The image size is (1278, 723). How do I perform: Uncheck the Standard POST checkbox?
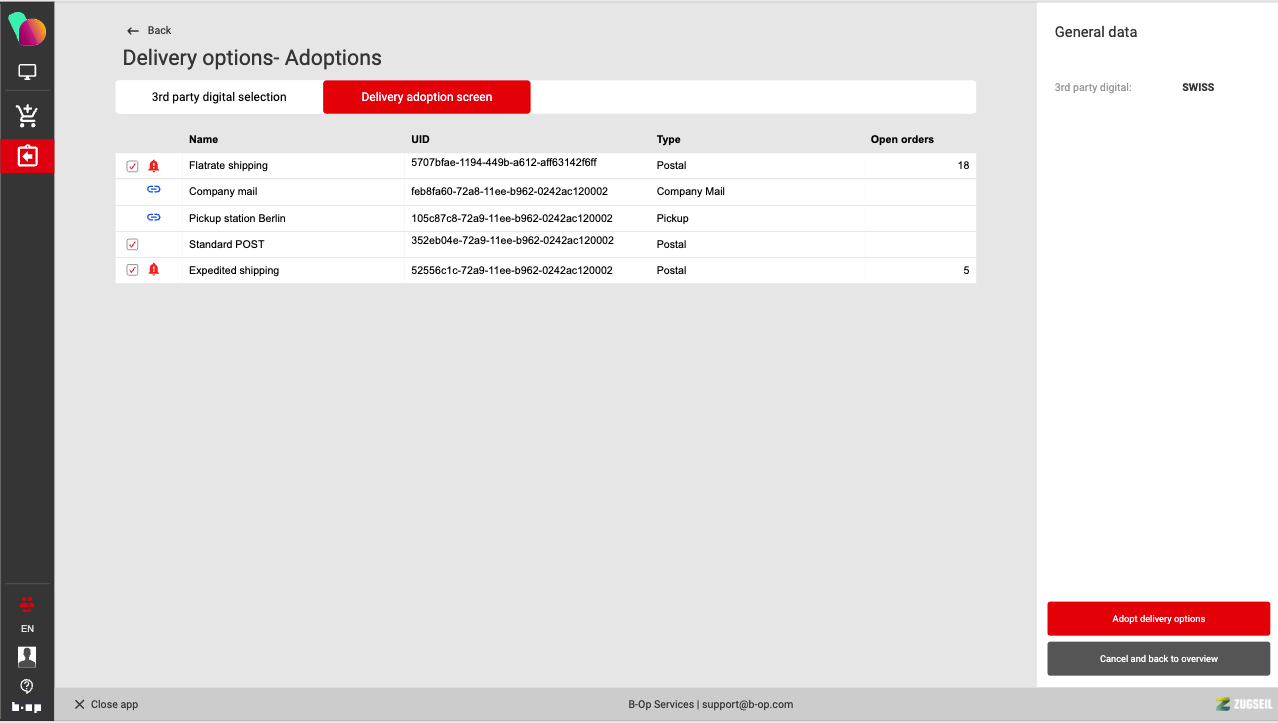click(132, 244)
